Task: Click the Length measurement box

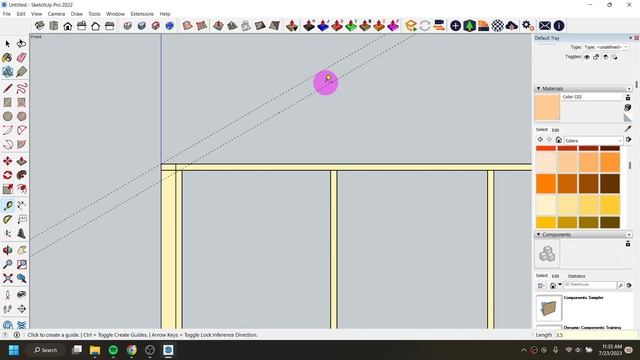Action: pos(596,335)
